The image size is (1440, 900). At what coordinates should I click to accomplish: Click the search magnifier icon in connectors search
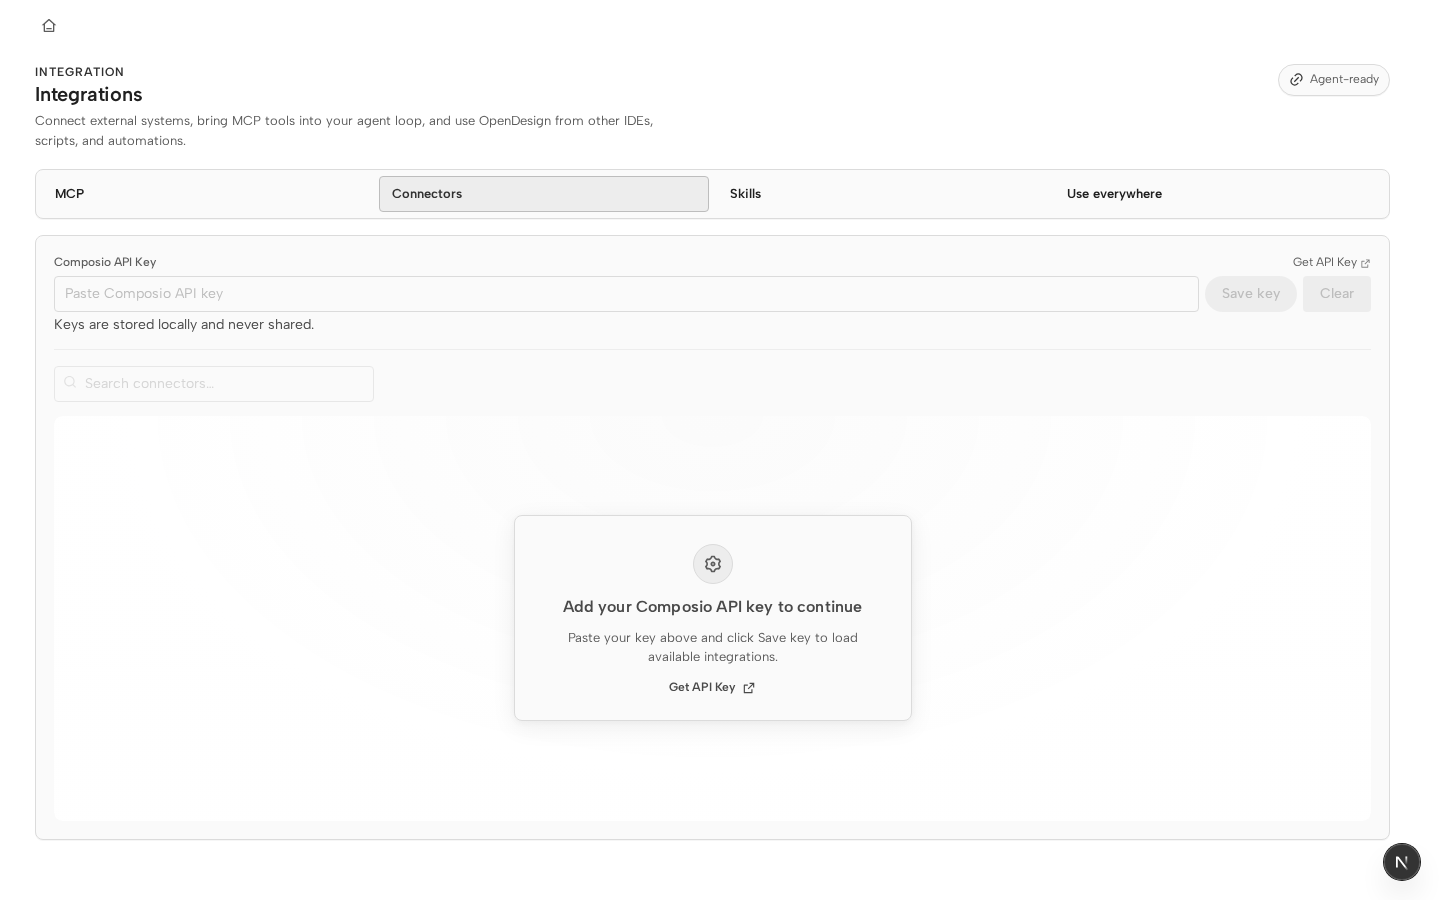[70, 383]
